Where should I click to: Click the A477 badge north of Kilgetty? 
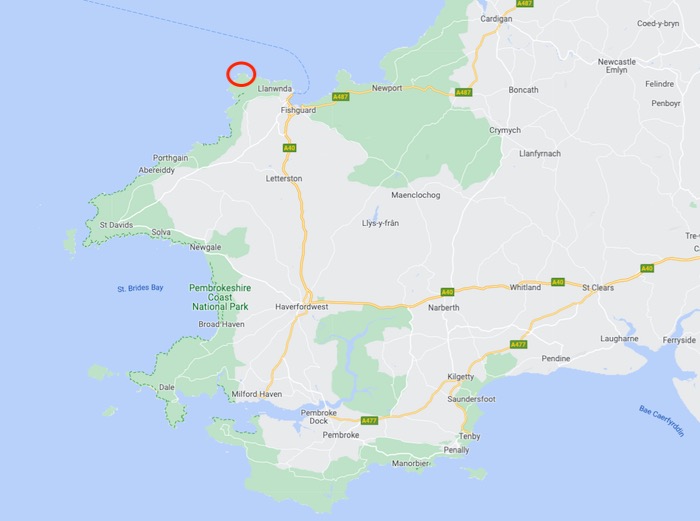(x=518, y=344)
